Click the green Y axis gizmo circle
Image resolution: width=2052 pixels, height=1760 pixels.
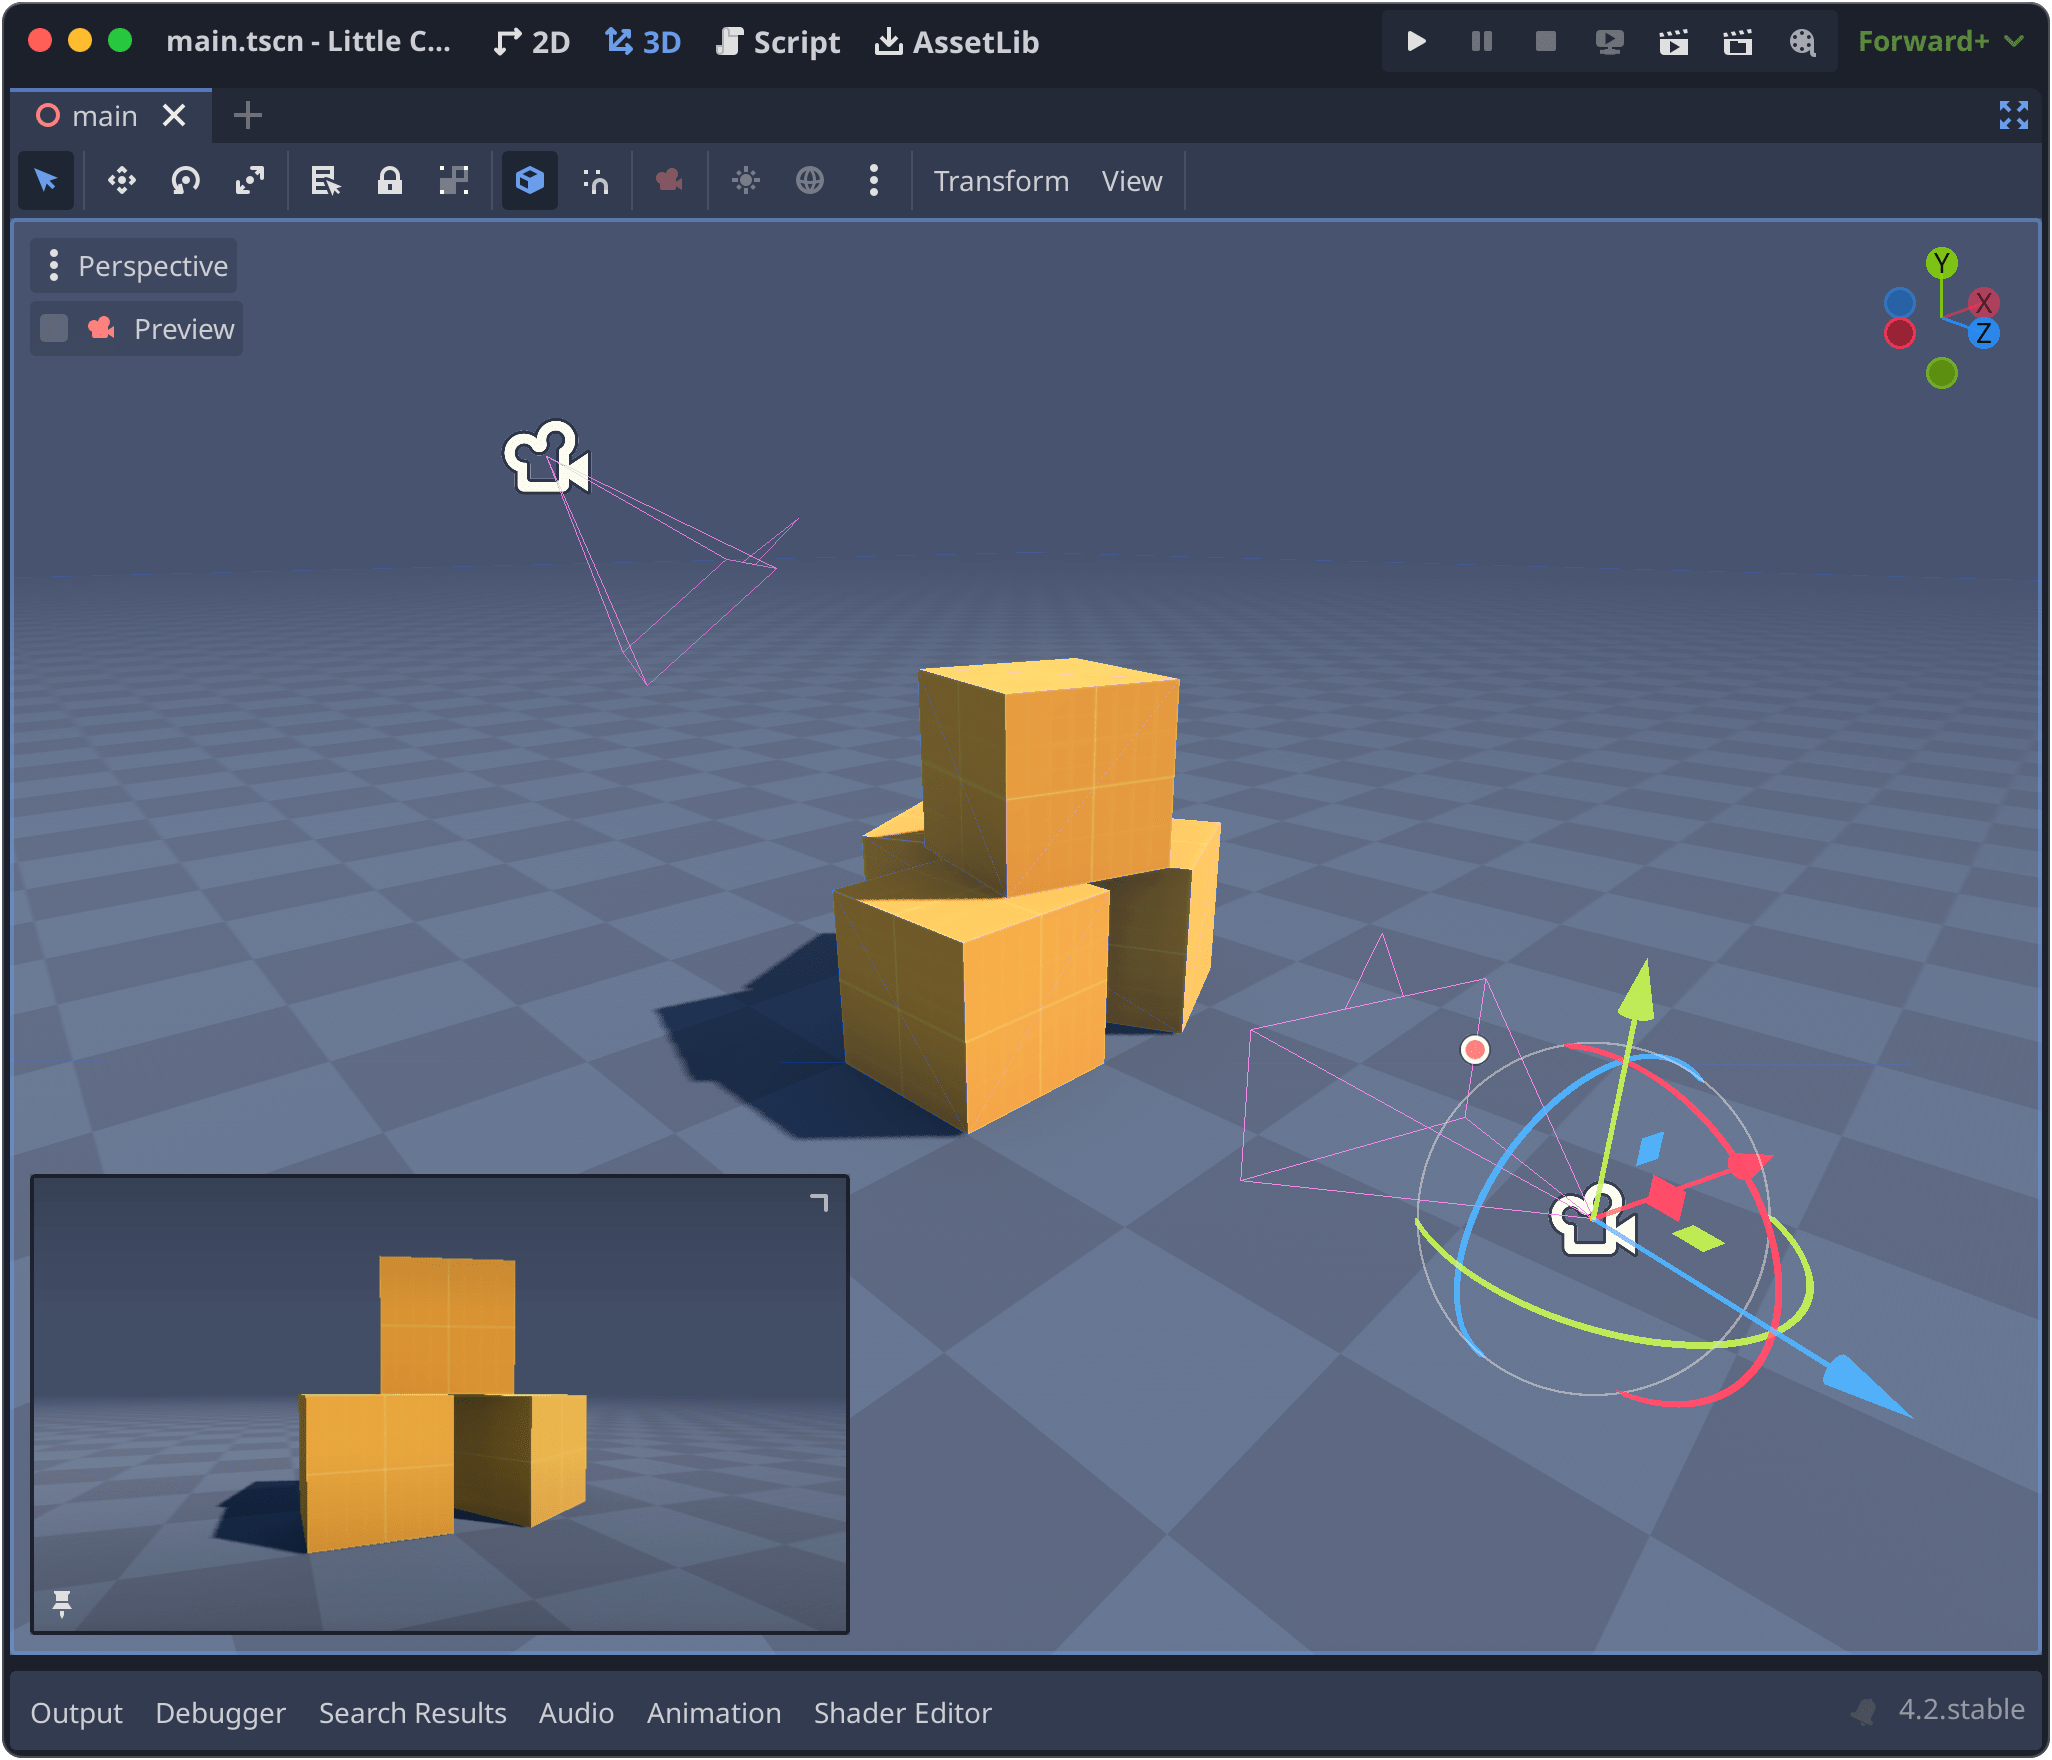[1941, 263]
